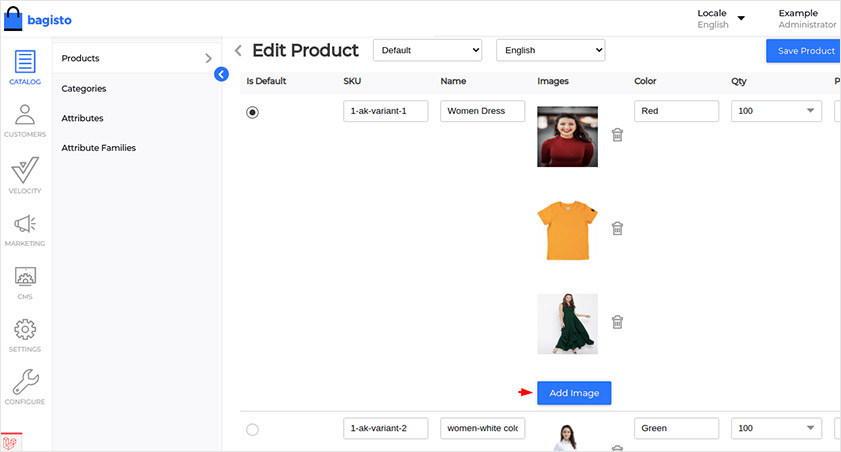
Task: Collapse the catalog submenu panel
Action: [222, 74]
